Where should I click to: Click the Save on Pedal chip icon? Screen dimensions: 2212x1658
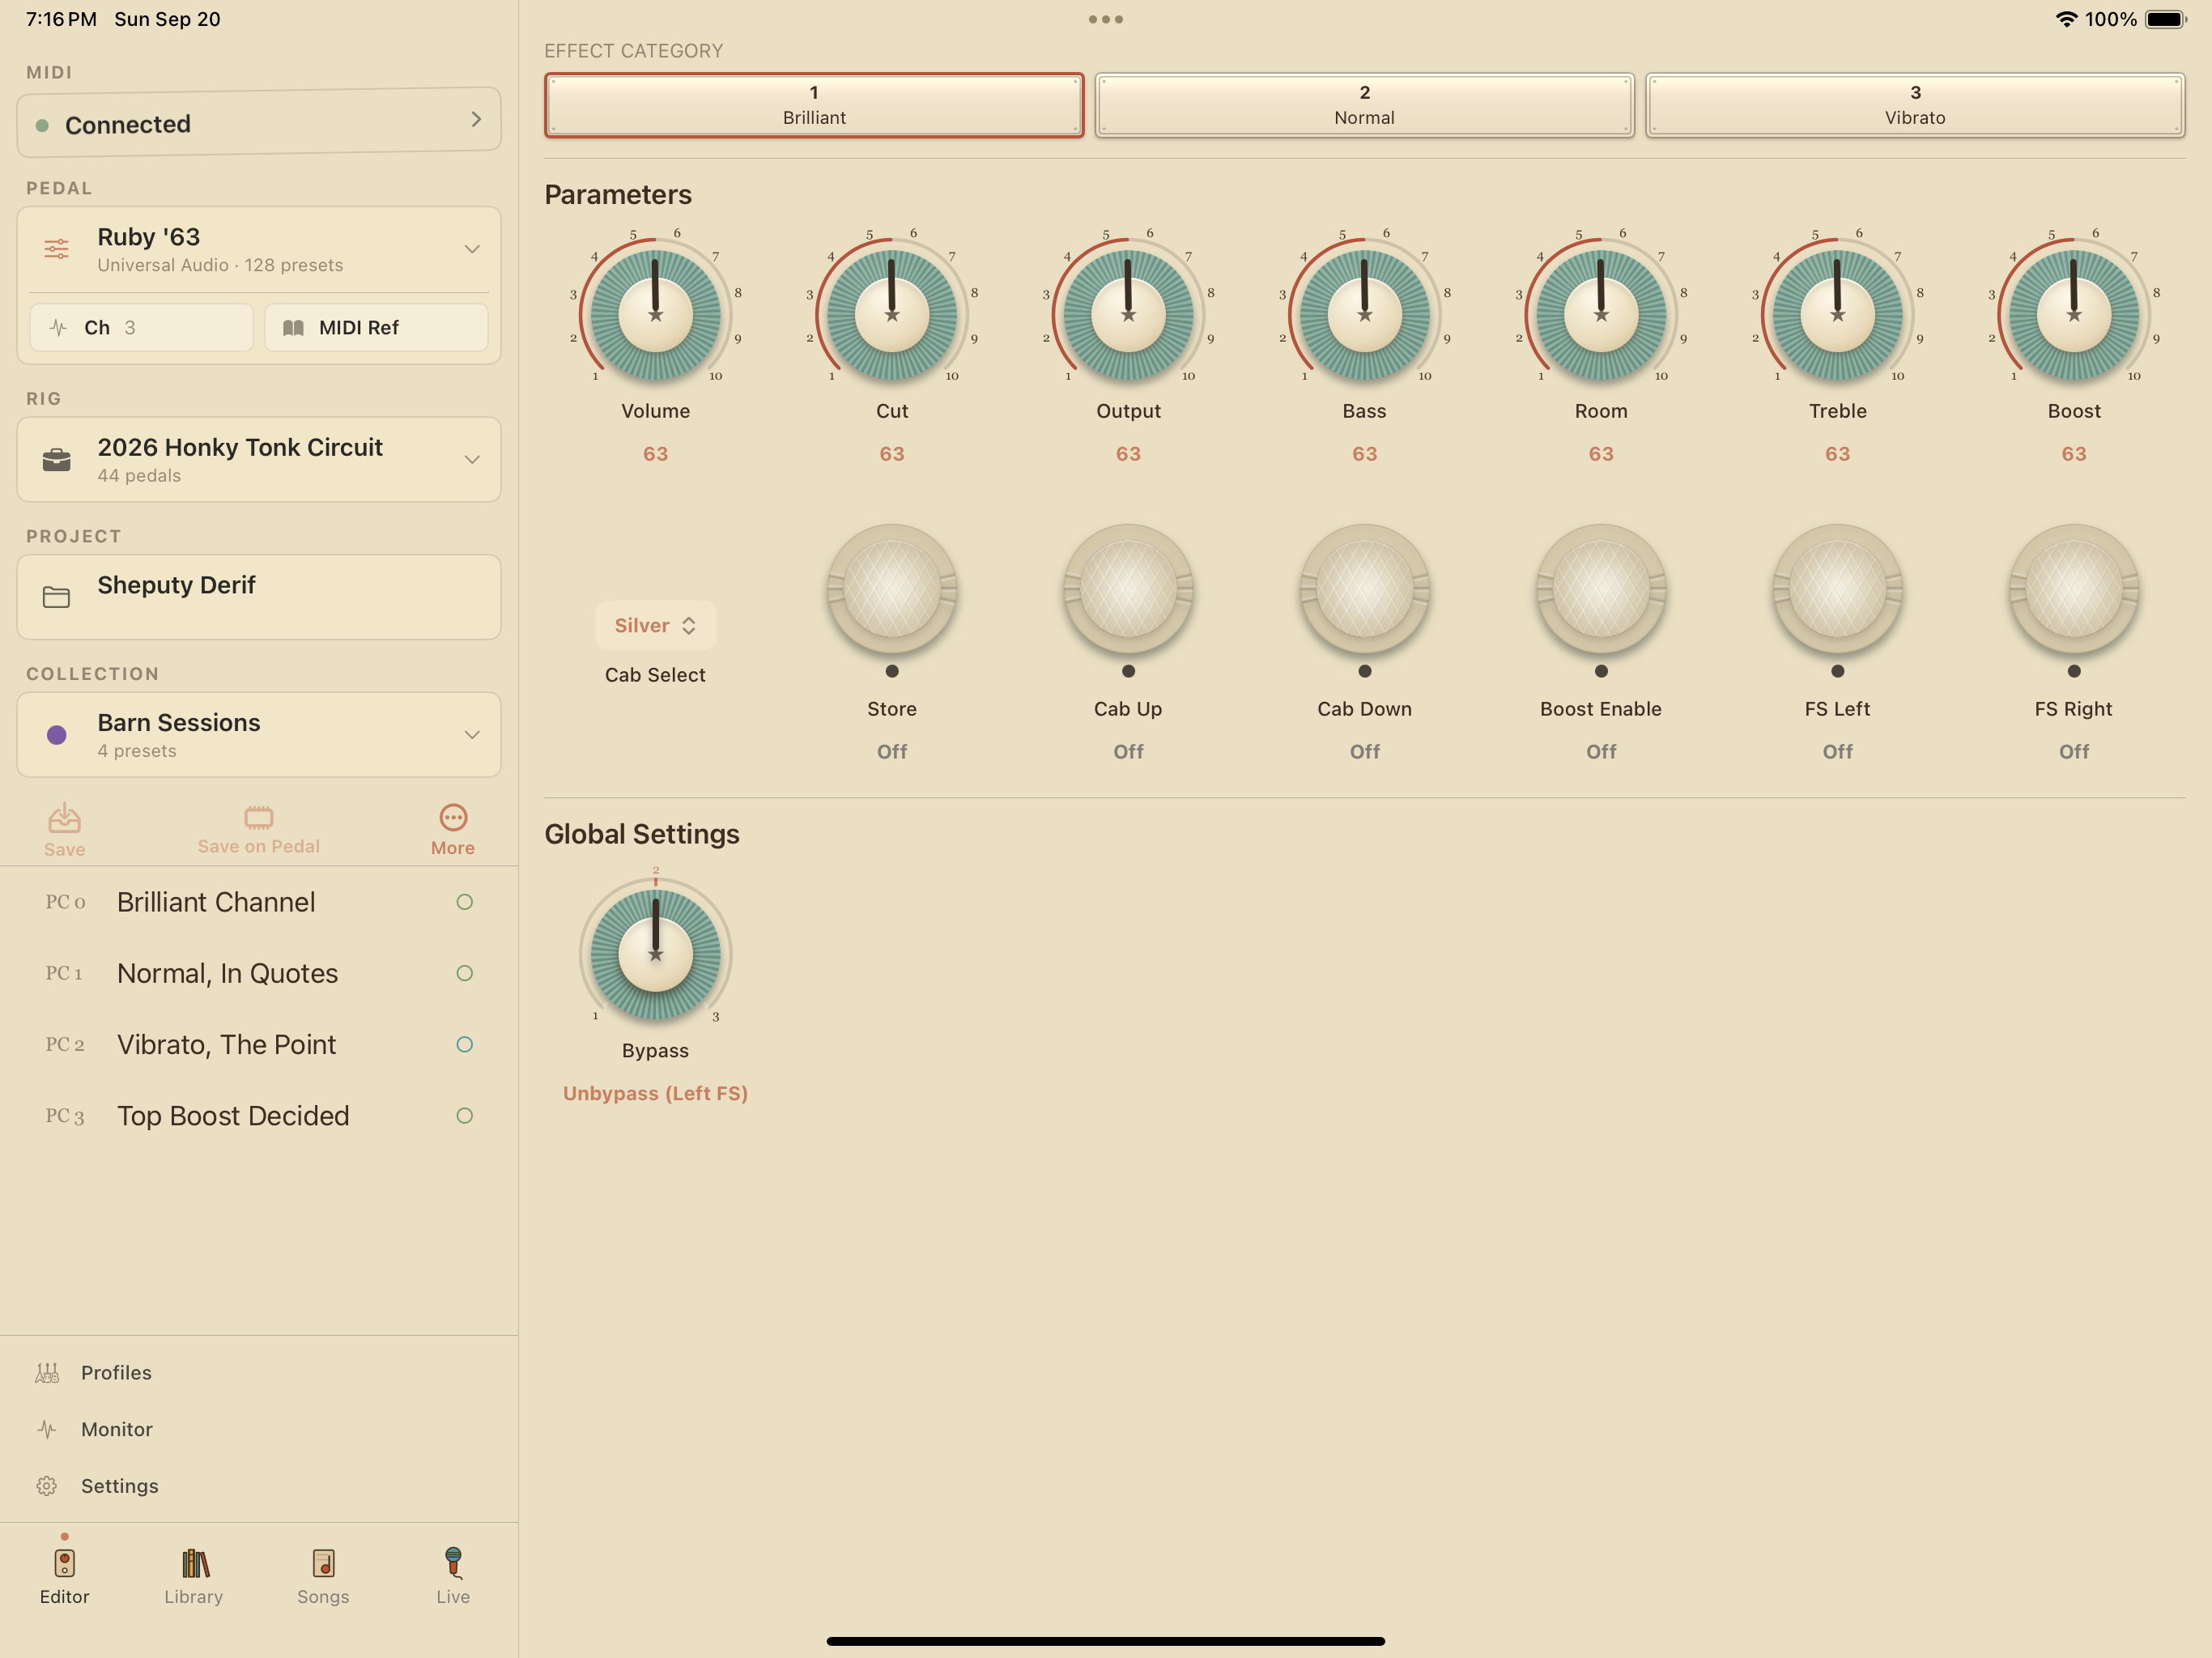point(258,817)
